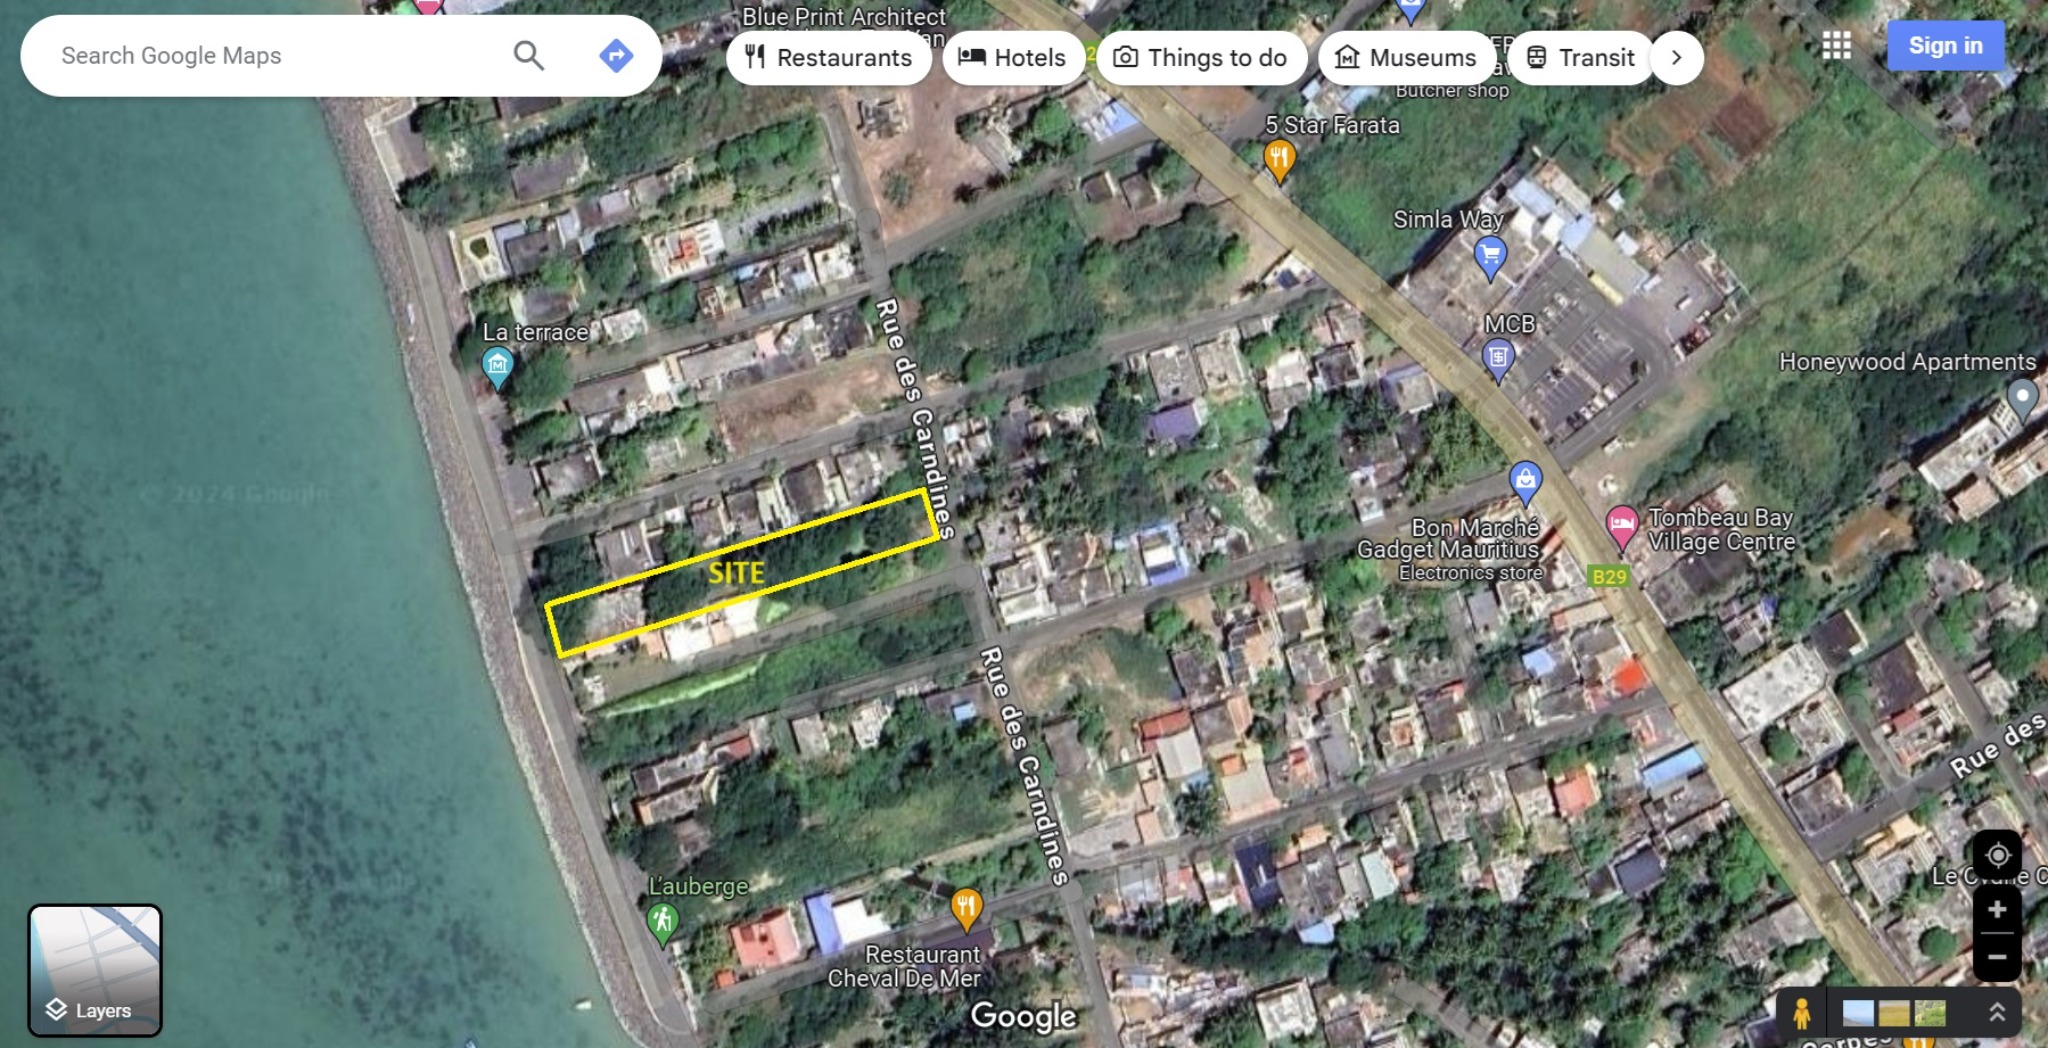
Task: Click the Restaurant Cheval De Mer label
Action: coord(905,966)
